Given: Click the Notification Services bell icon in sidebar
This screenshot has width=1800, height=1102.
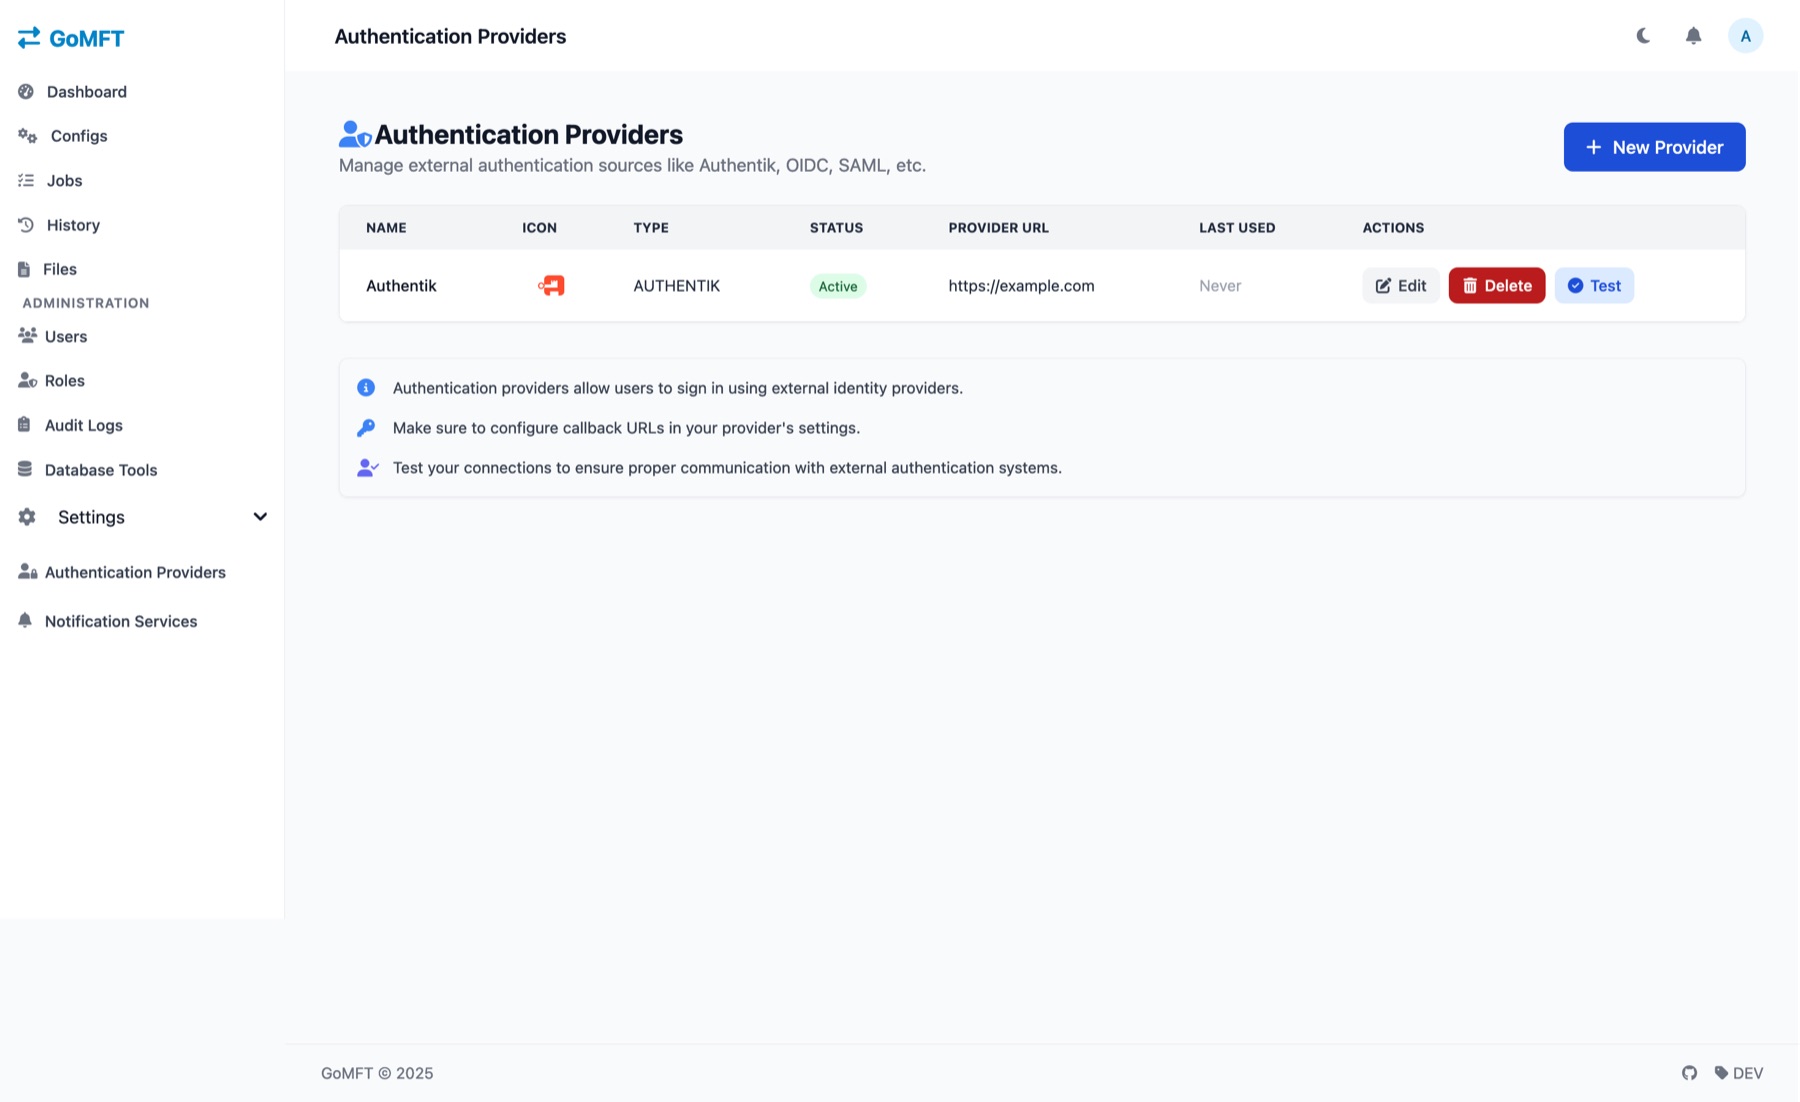Looking at the screenshot, I should point(25,620).
